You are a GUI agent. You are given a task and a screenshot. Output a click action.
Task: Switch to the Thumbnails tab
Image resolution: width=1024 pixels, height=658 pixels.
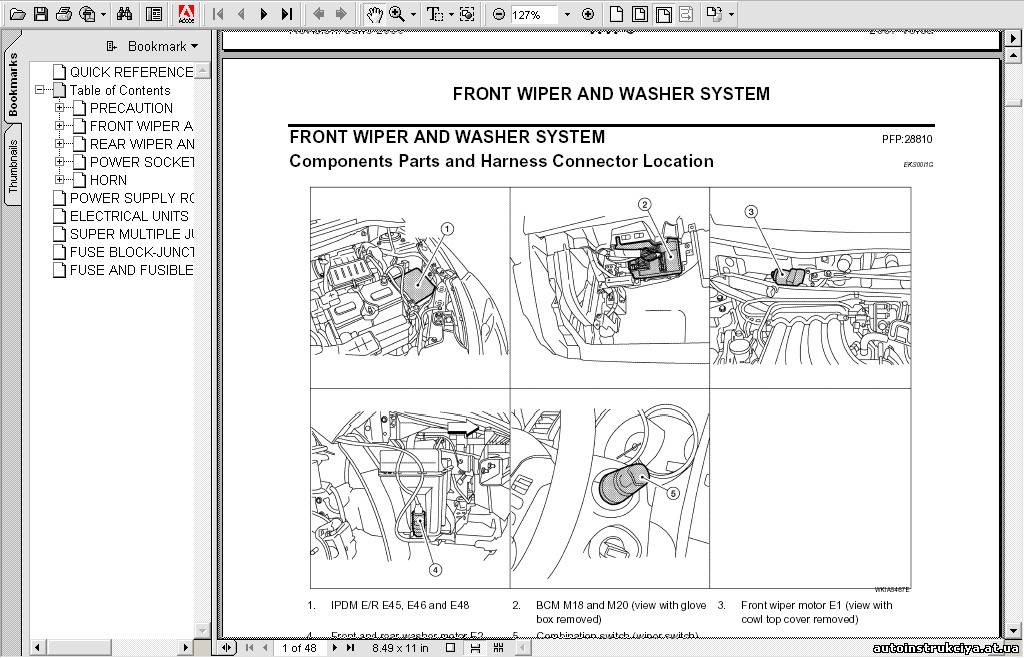click(12, 166)
